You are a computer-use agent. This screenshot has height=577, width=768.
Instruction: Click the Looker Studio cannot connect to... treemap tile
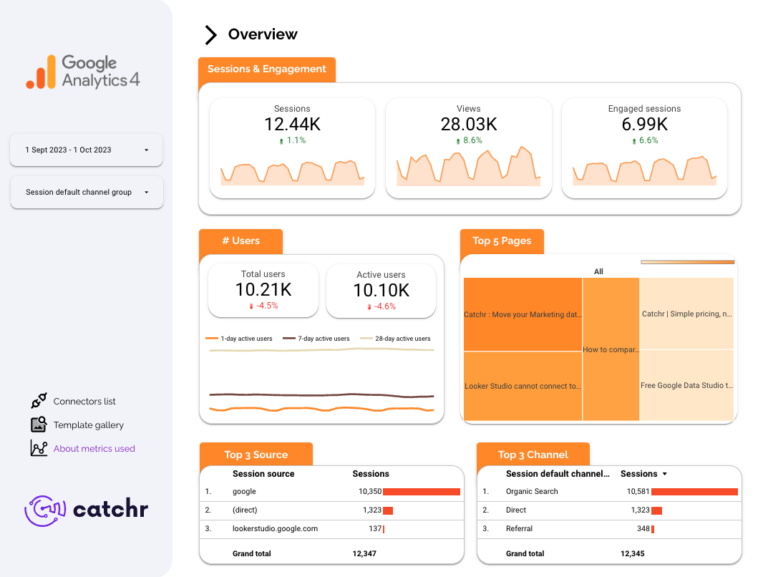[523, 386]
